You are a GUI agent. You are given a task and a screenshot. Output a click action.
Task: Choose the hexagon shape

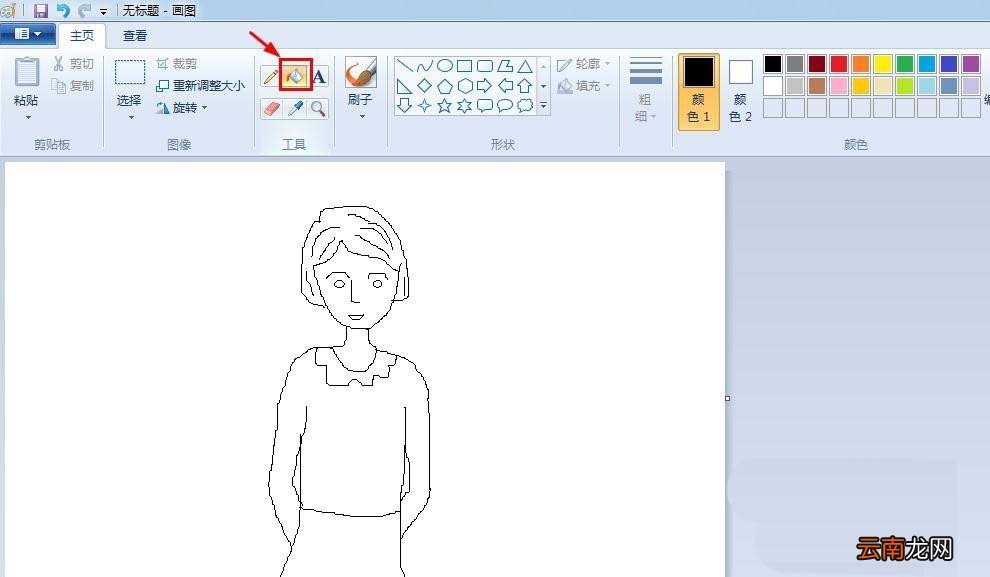tap(465, 85)
